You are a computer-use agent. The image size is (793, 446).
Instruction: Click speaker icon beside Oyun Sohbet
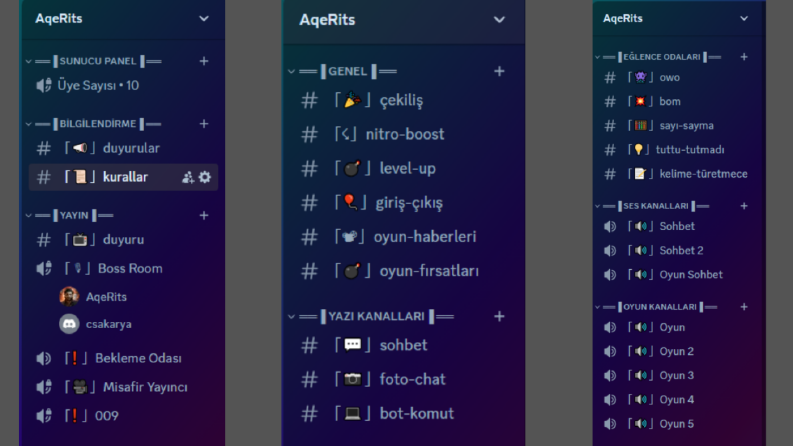[x=610, y=275]
